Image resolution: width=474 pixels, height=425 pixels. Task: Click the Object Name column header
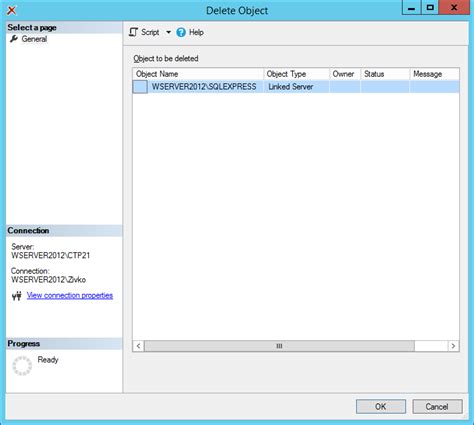click(x=198, y=74)
